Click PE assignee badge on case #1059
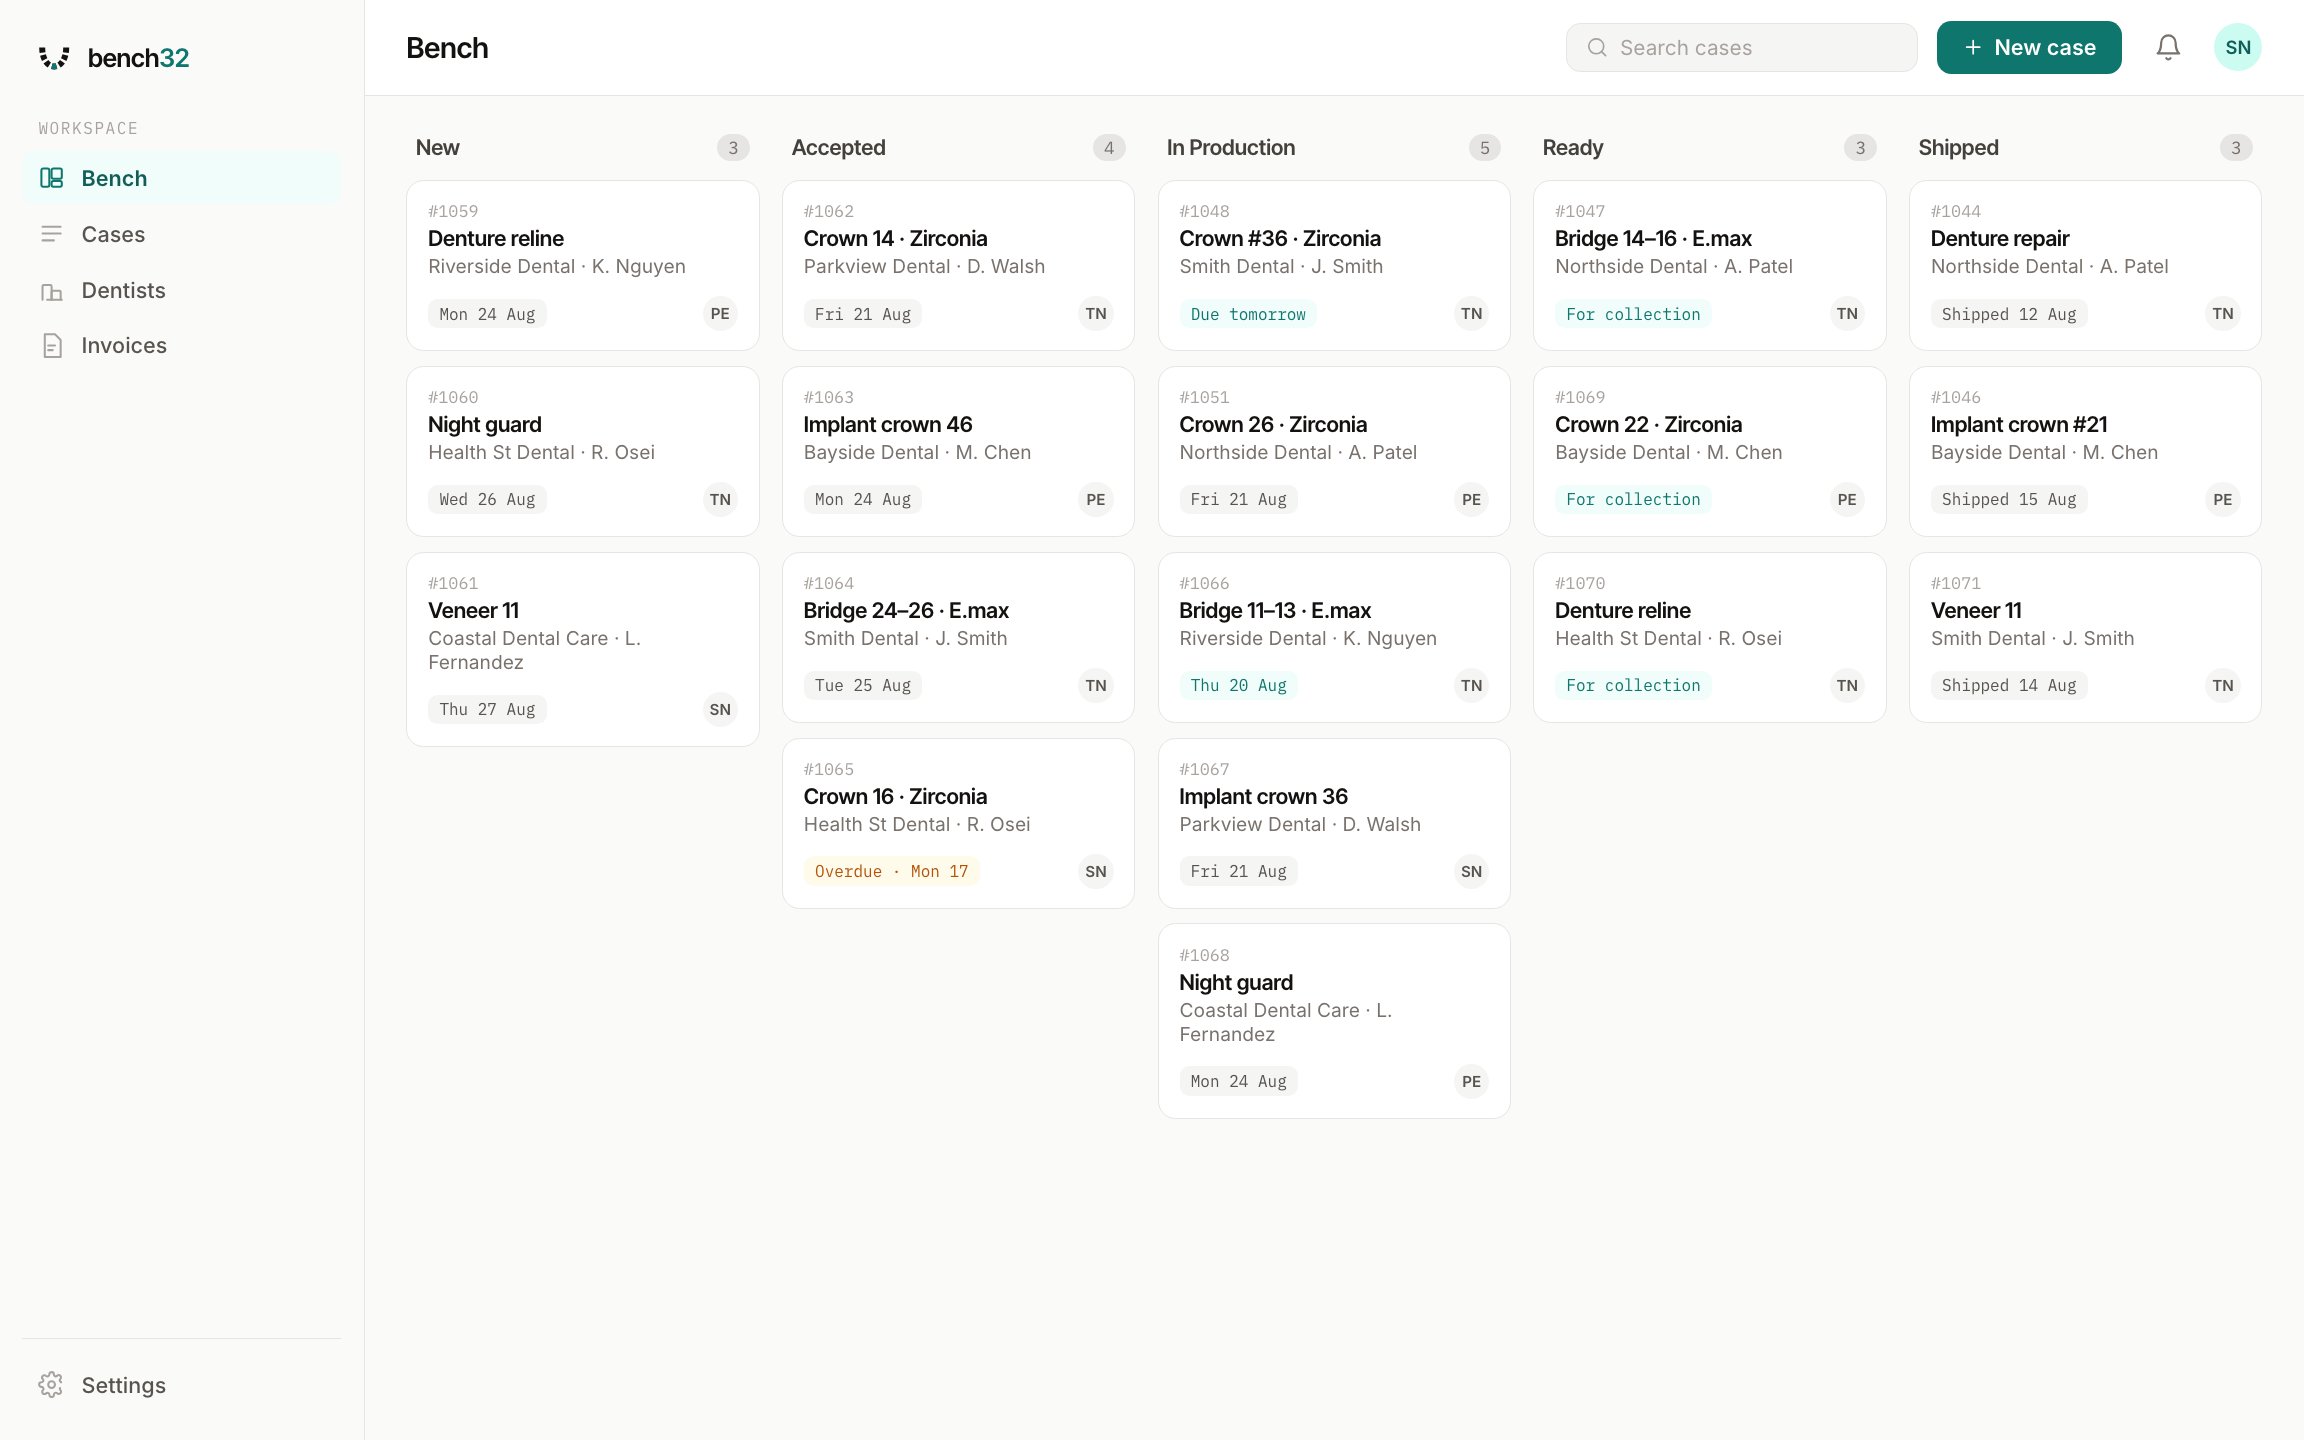This screenshot has width=2304, height=1440. click(x=720, y=314)
